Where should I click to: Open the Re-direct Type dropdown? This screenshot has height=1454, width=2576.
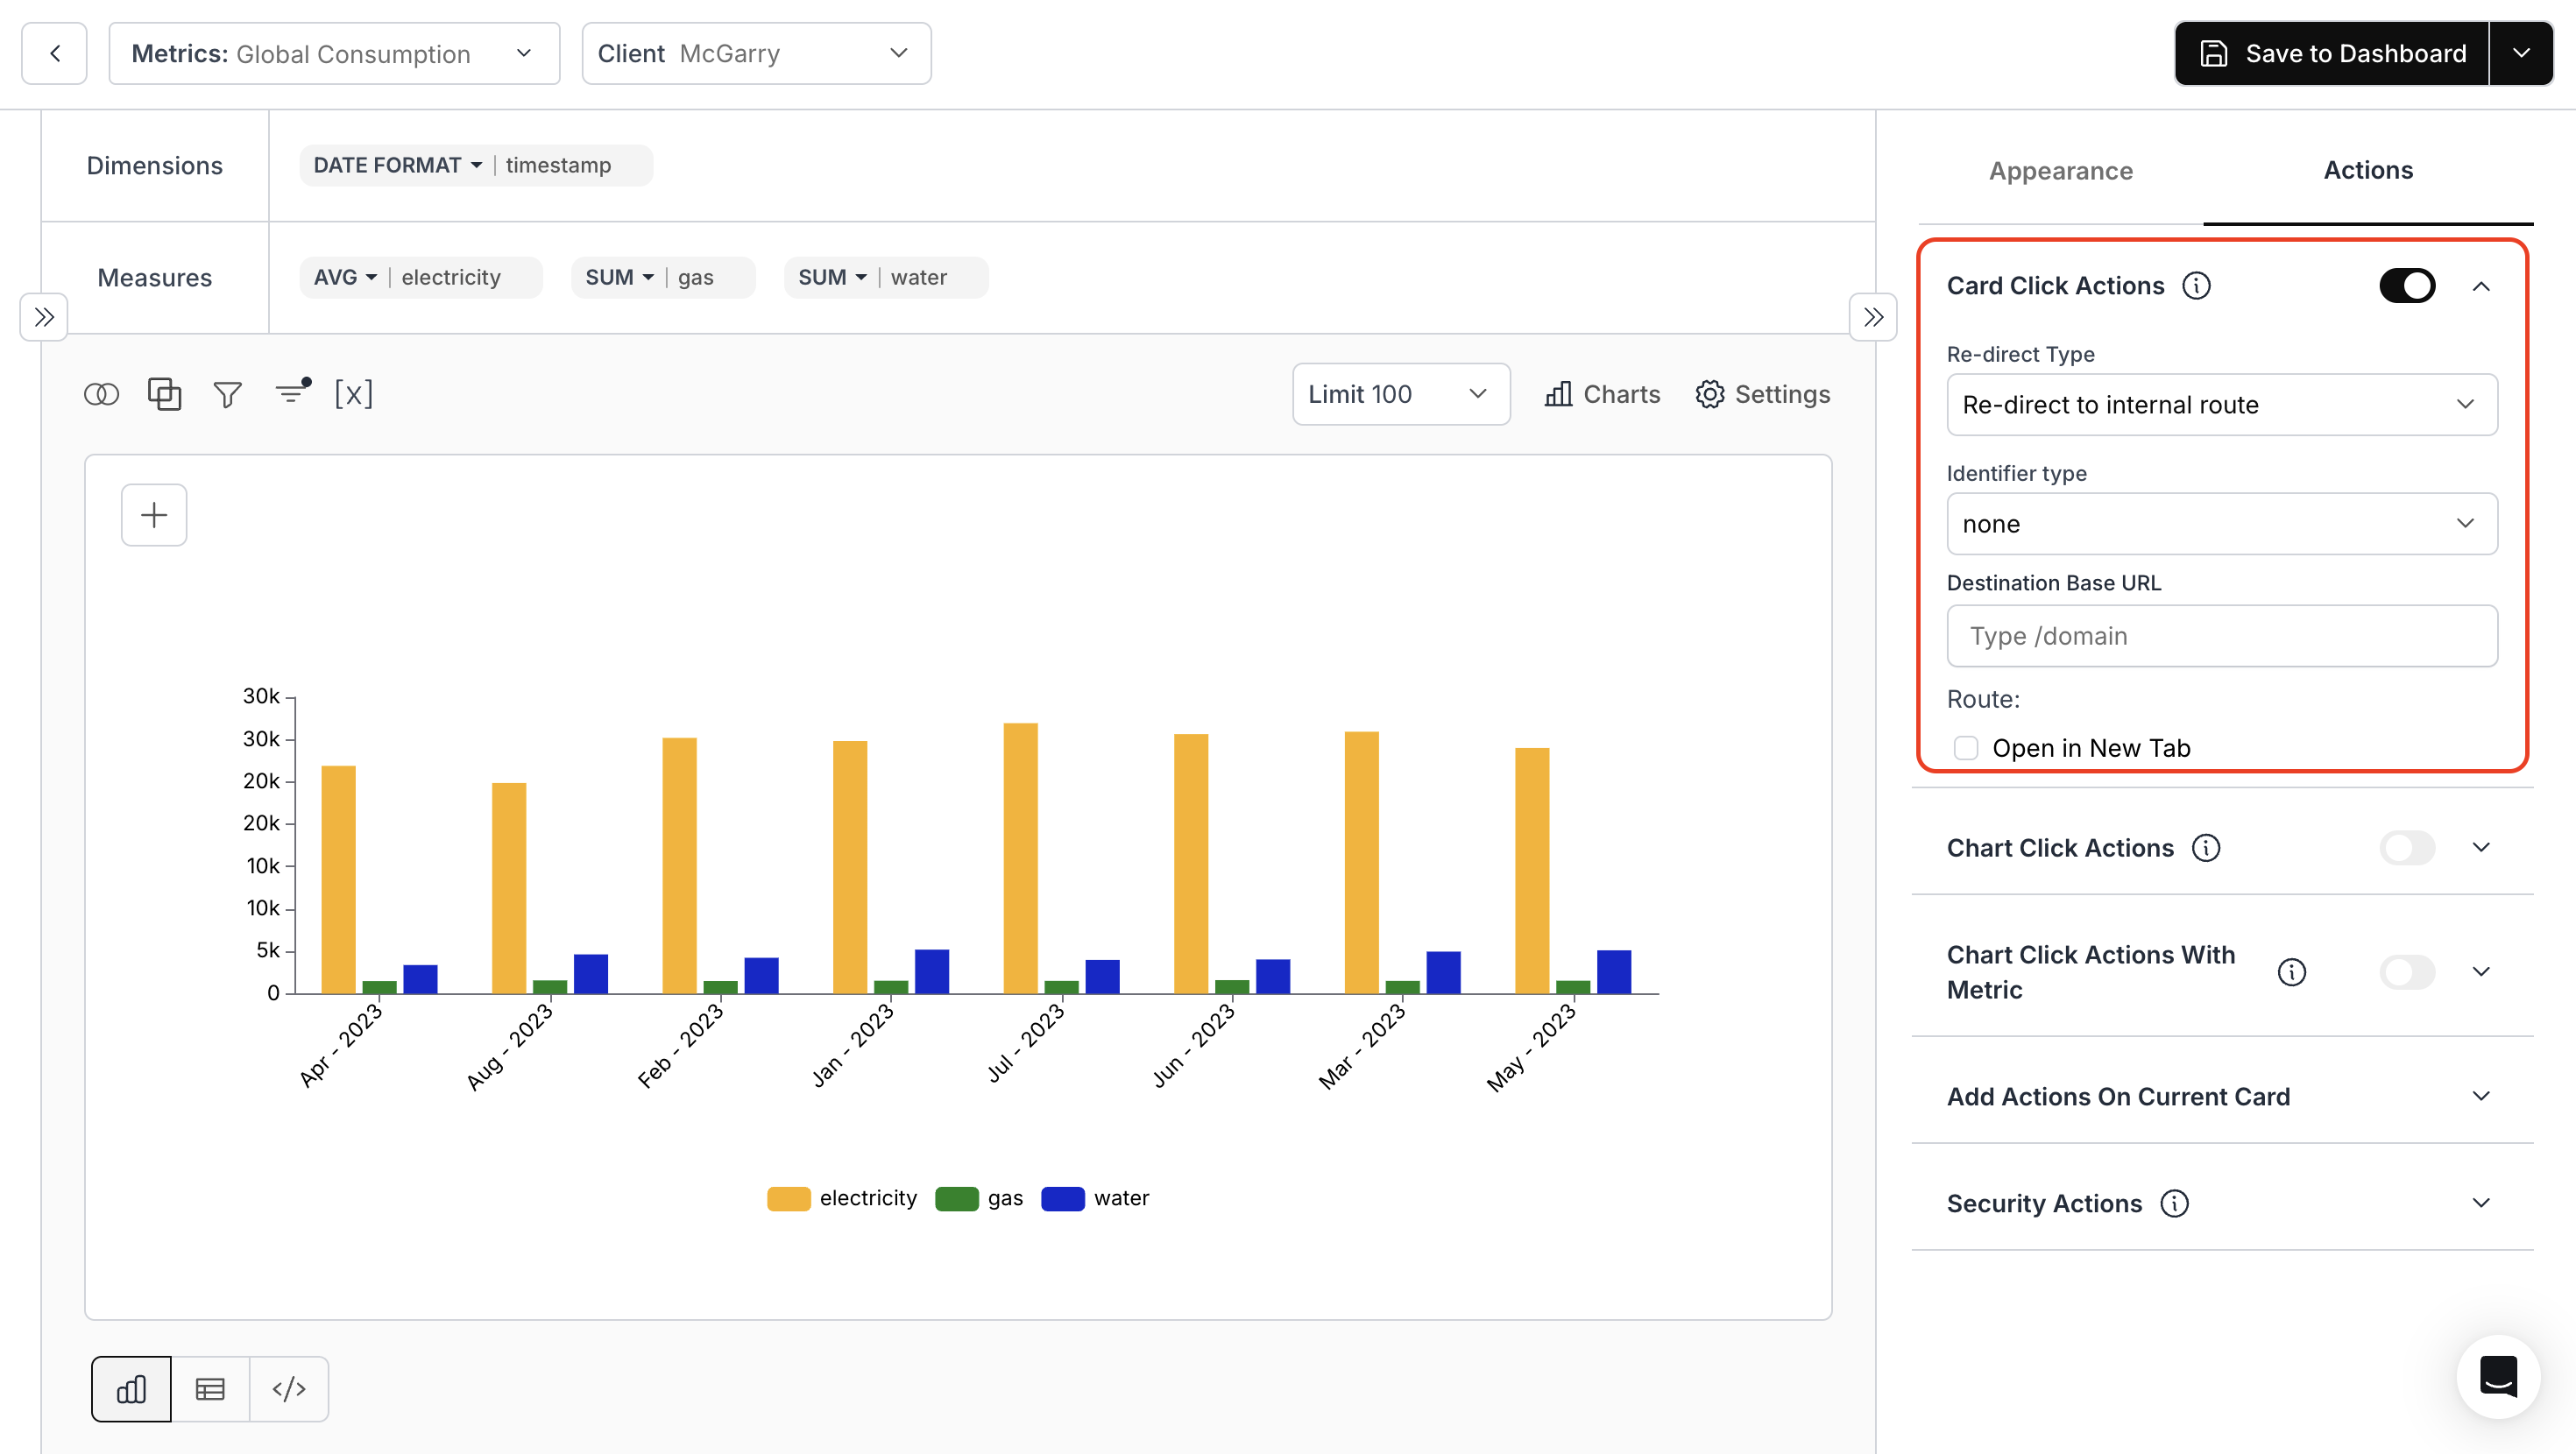(x=2222, y=405)
